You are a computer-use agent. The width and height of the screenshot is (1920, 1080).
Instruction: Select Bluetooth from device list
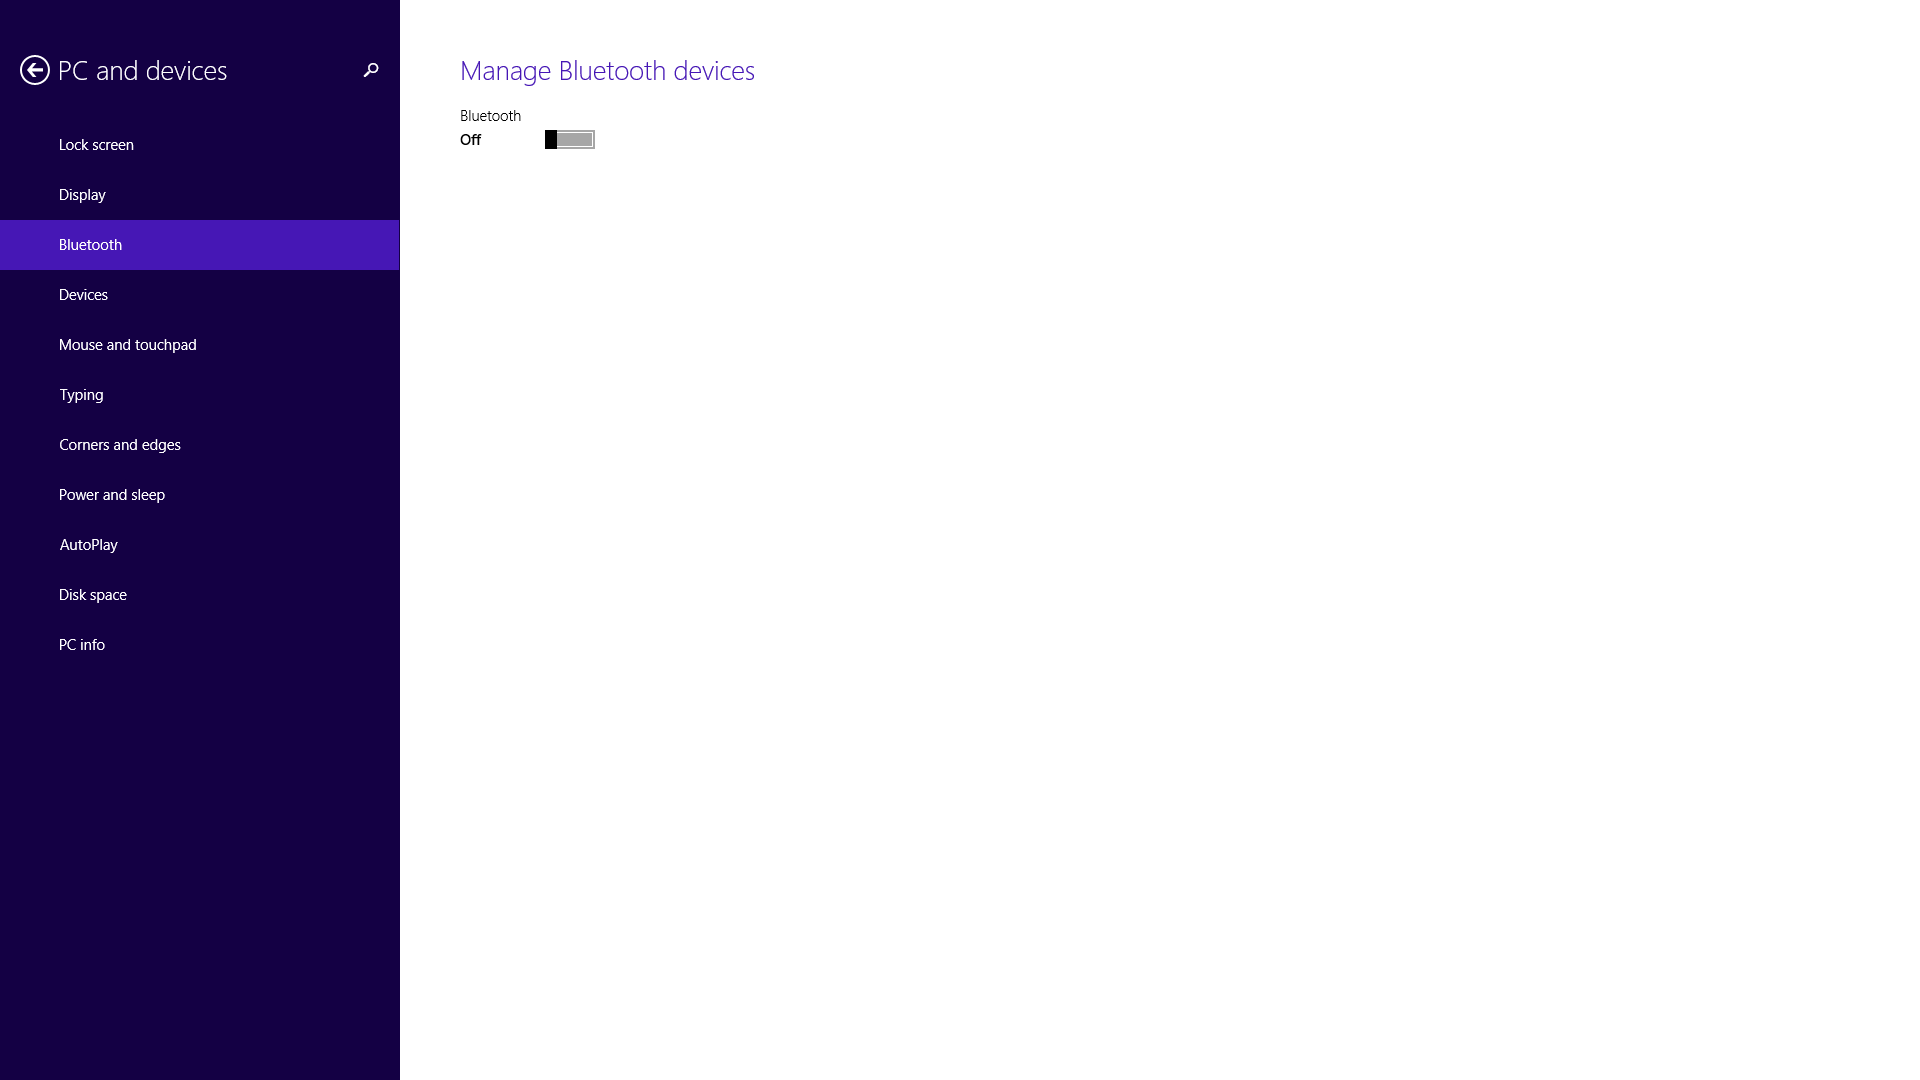[199, 244]
